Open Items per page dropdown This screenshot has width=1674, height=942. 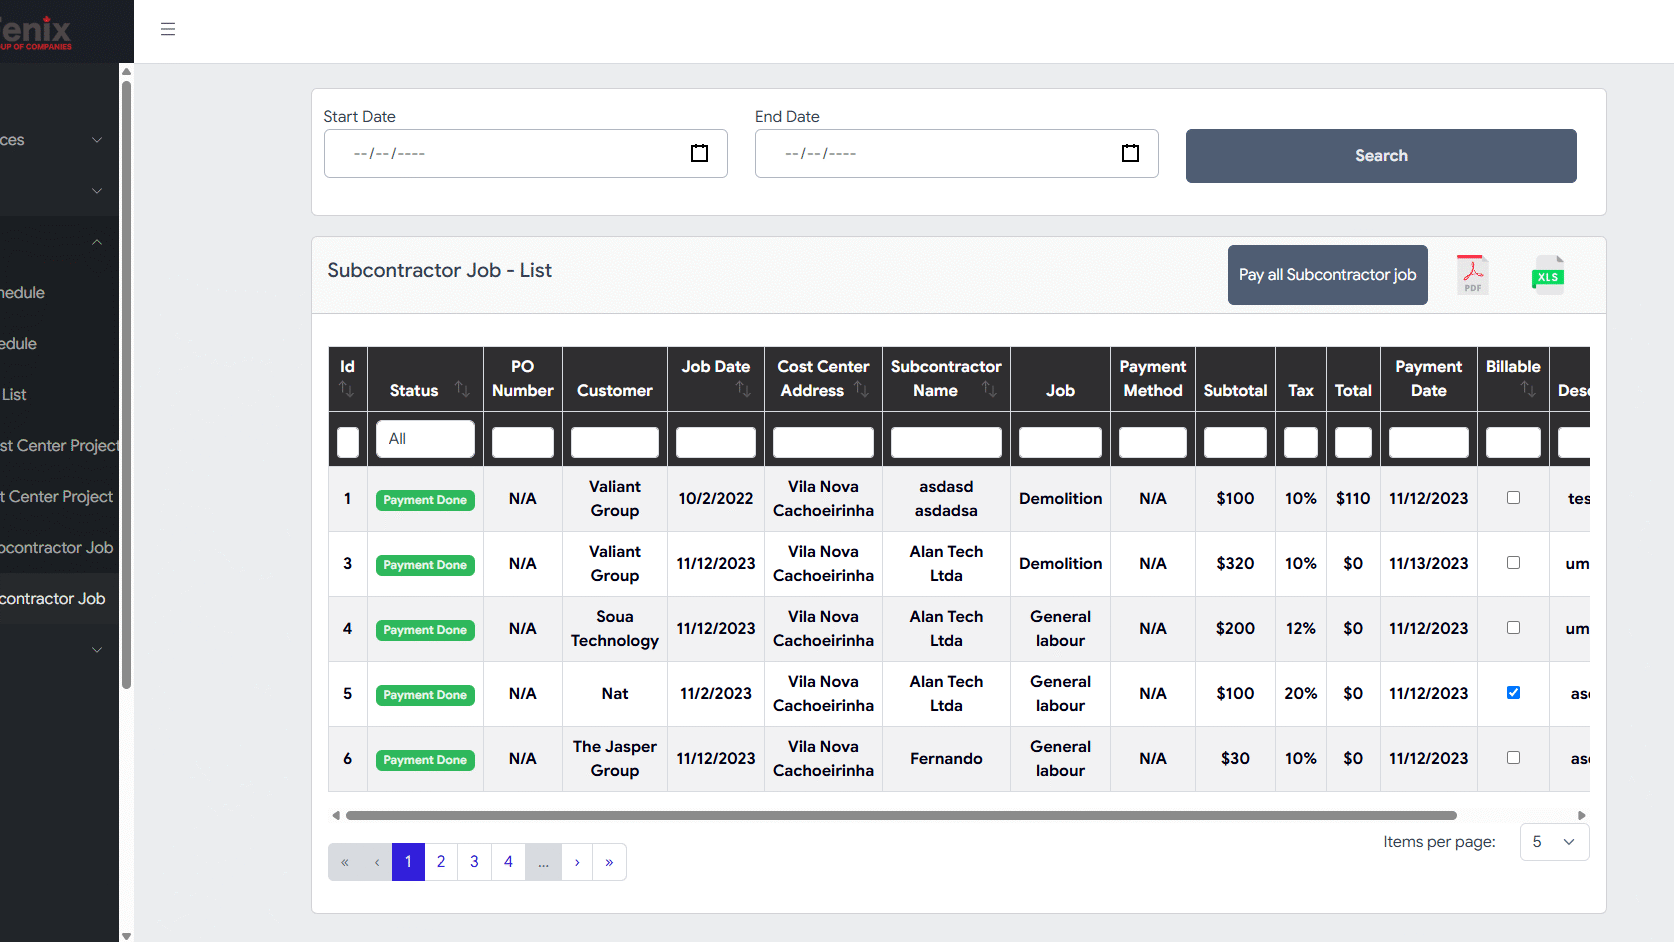click(1554, 842)
